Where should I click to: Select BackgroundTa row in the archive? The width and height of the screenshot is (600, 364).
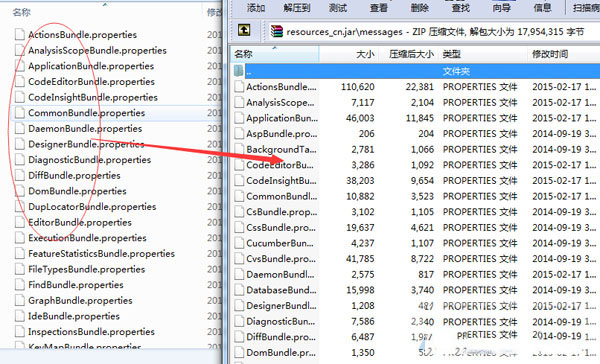pos(416,149)
